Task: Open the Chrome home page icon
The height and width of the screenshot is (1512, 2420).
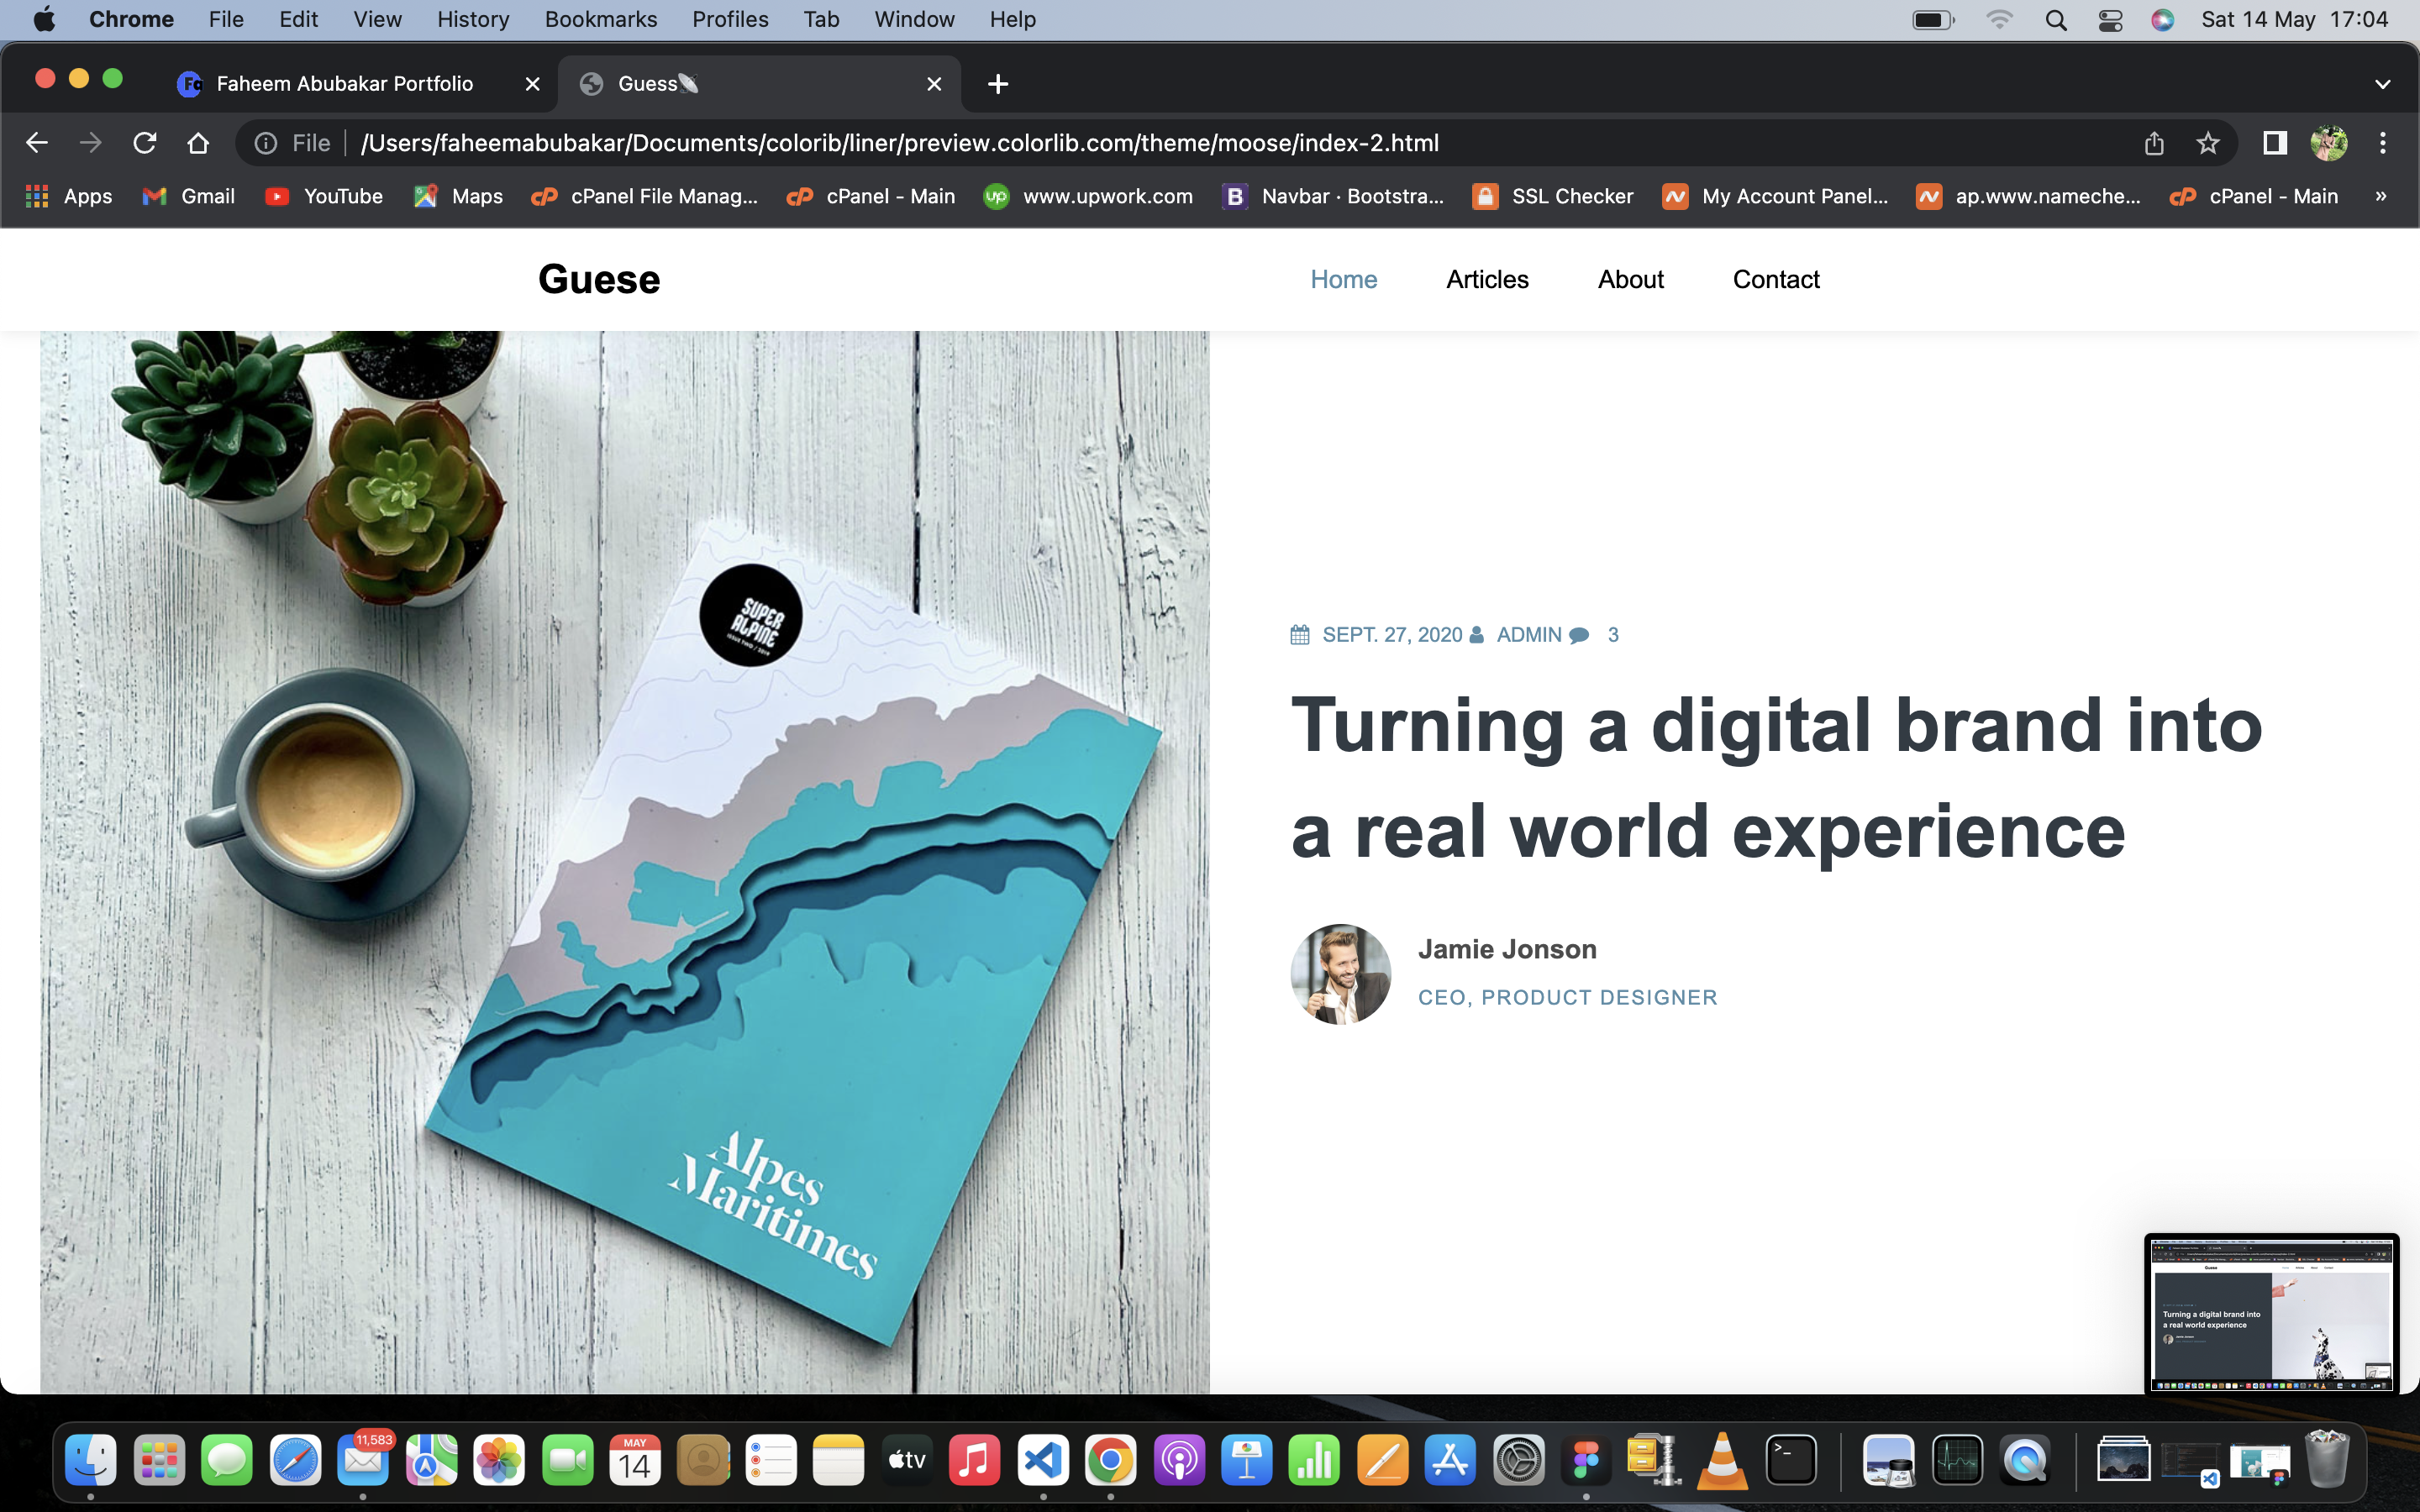Action: click(198, 143)
